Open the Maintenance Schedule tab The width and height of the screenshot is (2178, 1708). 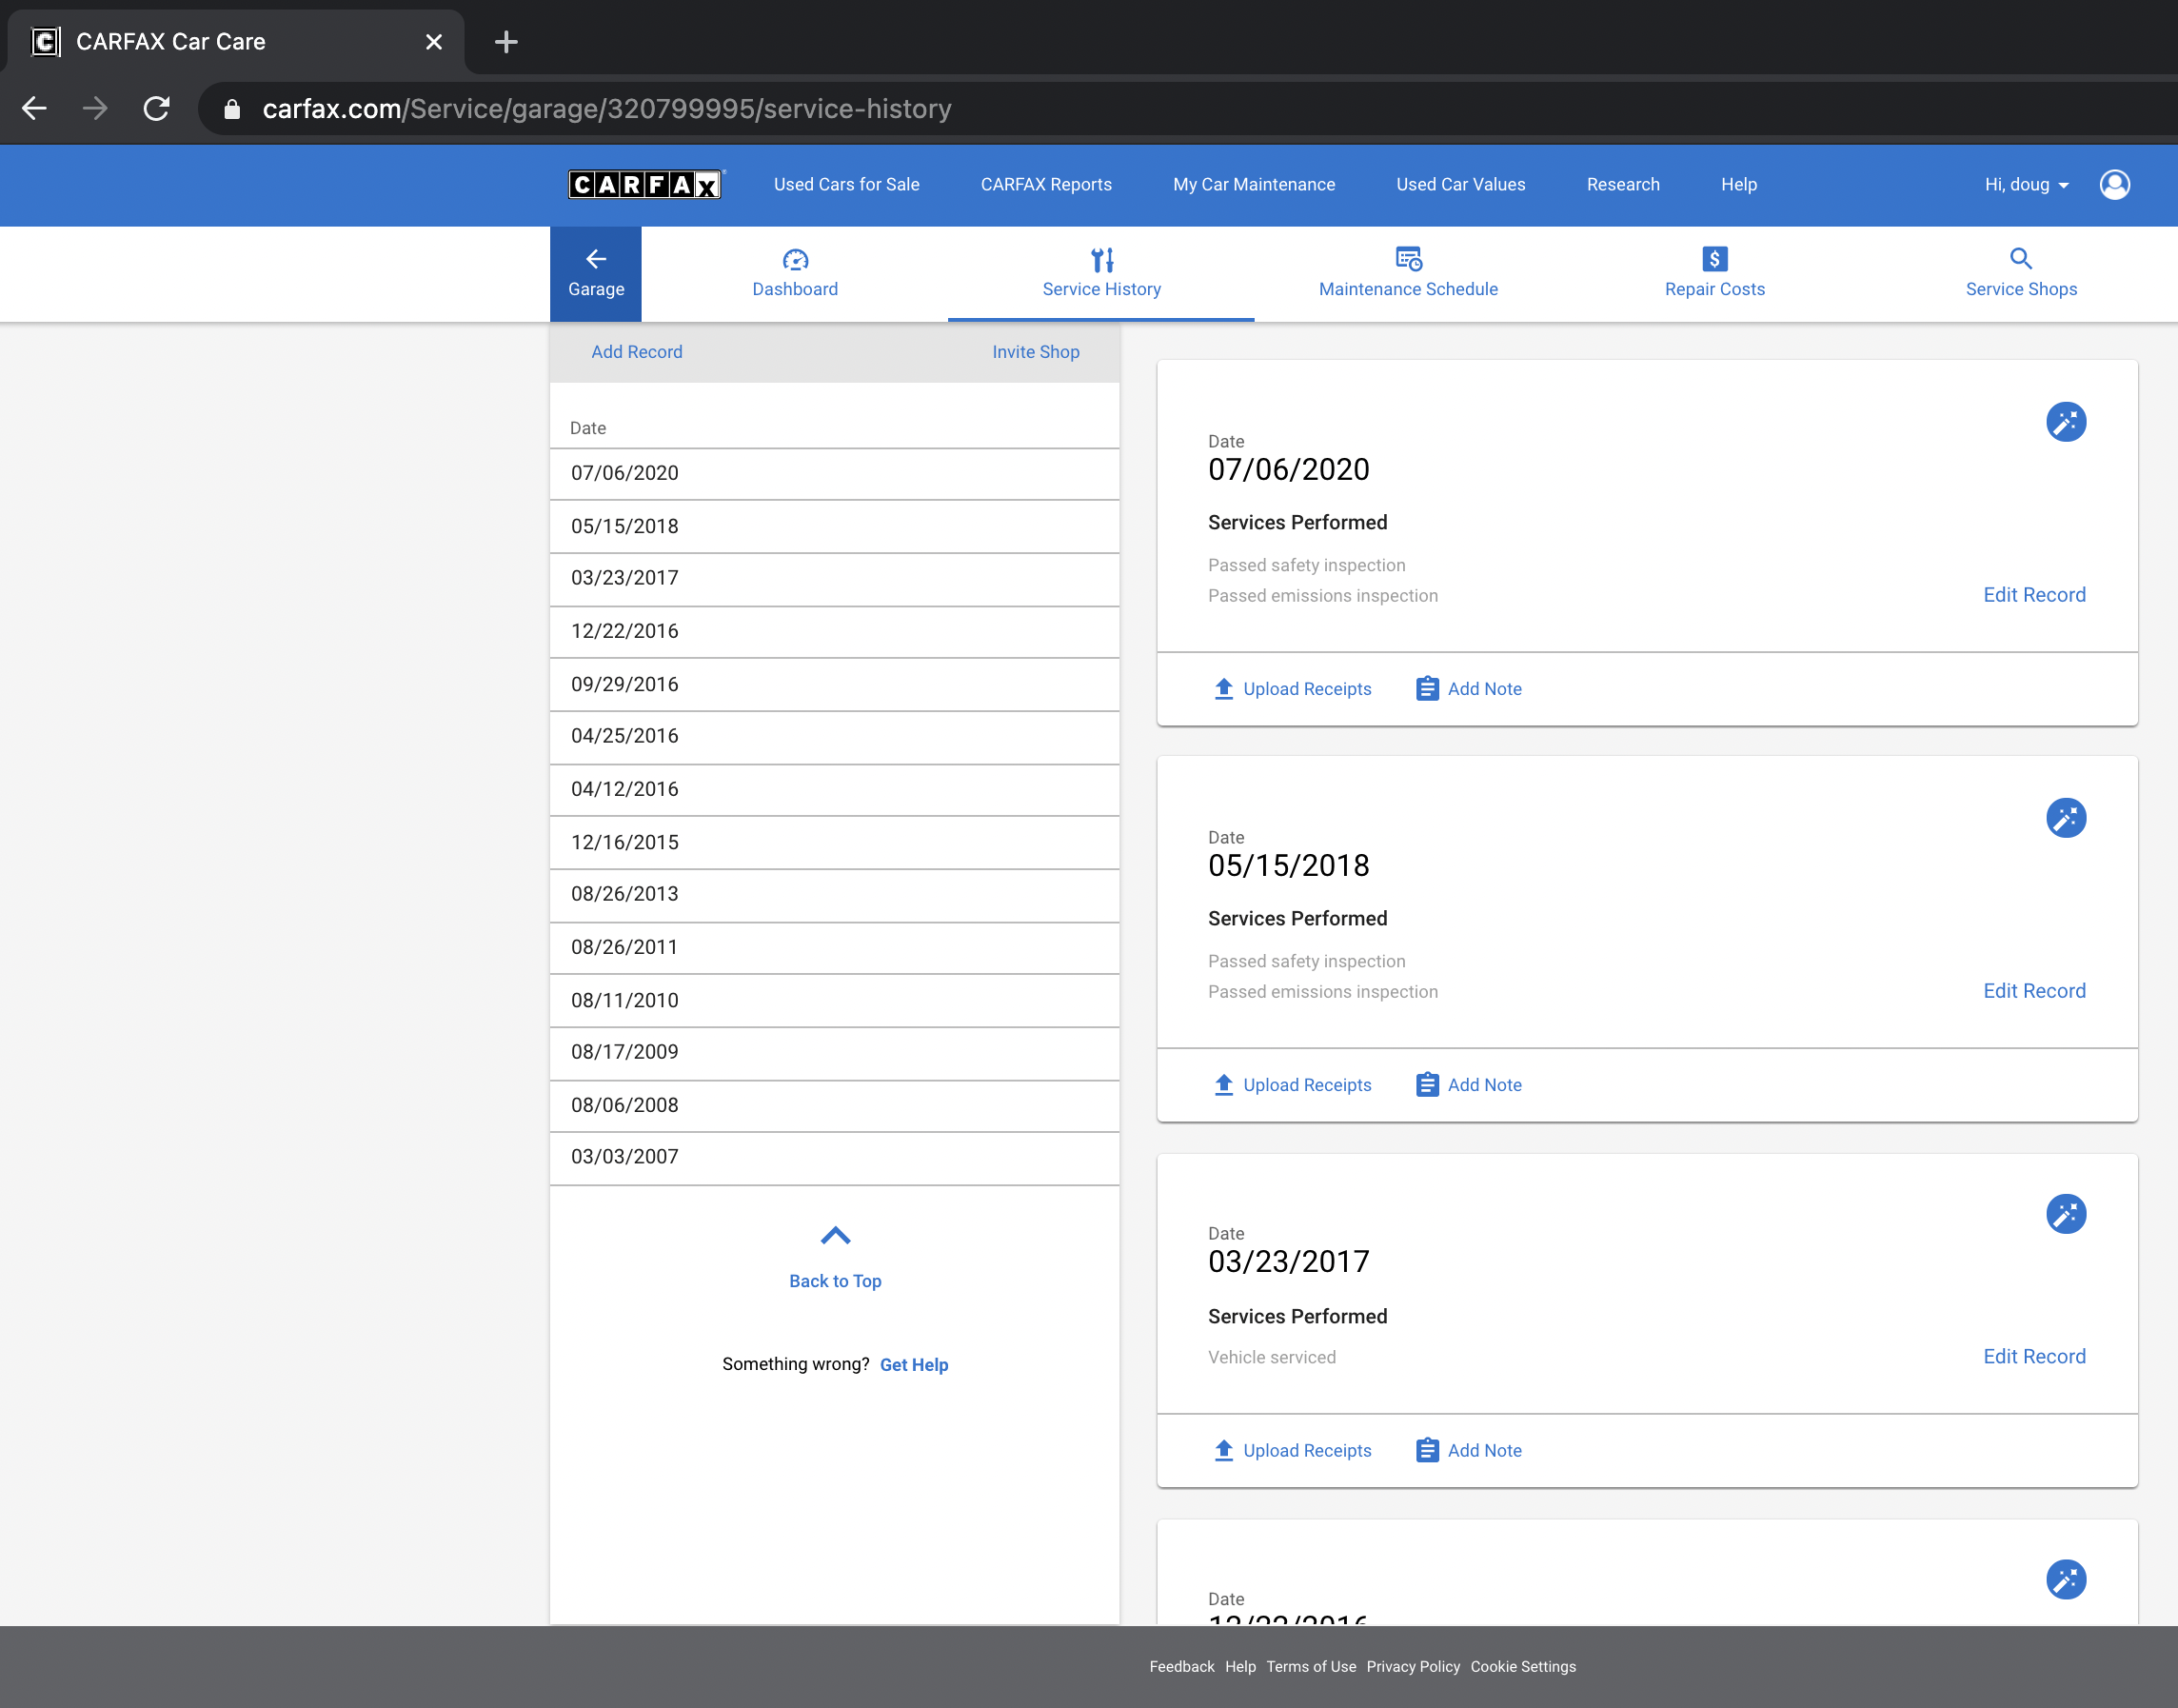[x=1408, y=274]
